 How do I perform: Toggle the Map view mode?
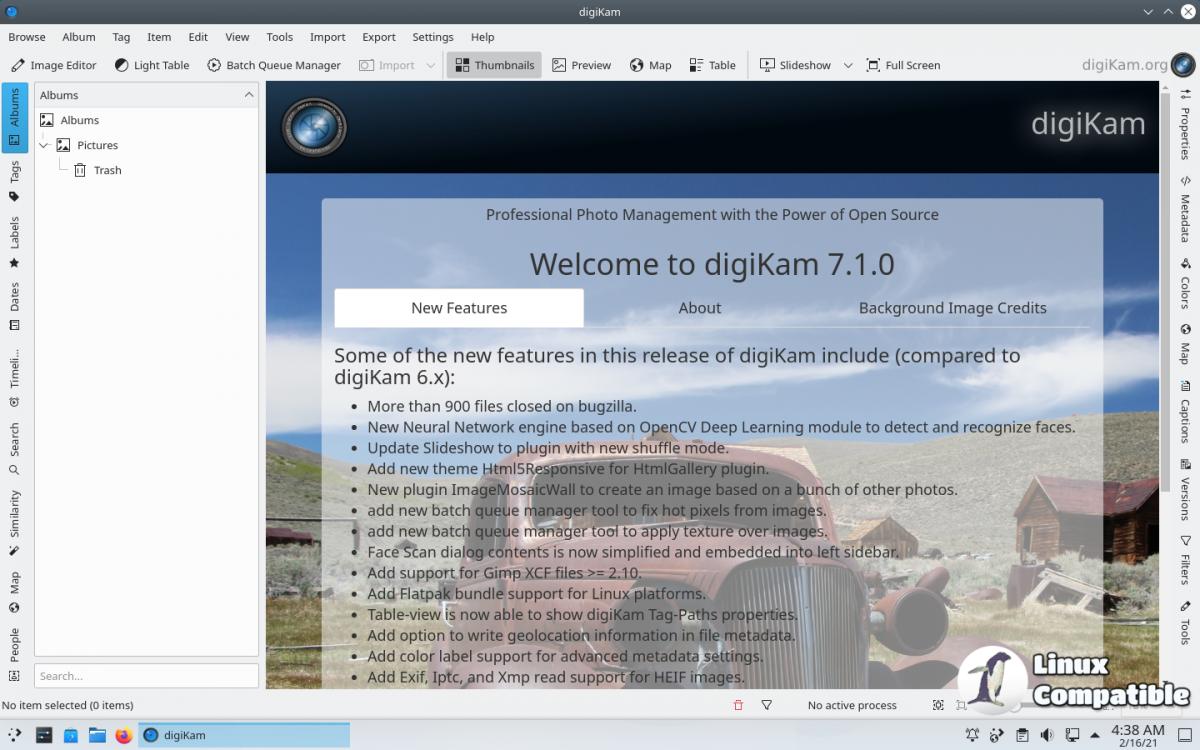click(x=650, y=65)
